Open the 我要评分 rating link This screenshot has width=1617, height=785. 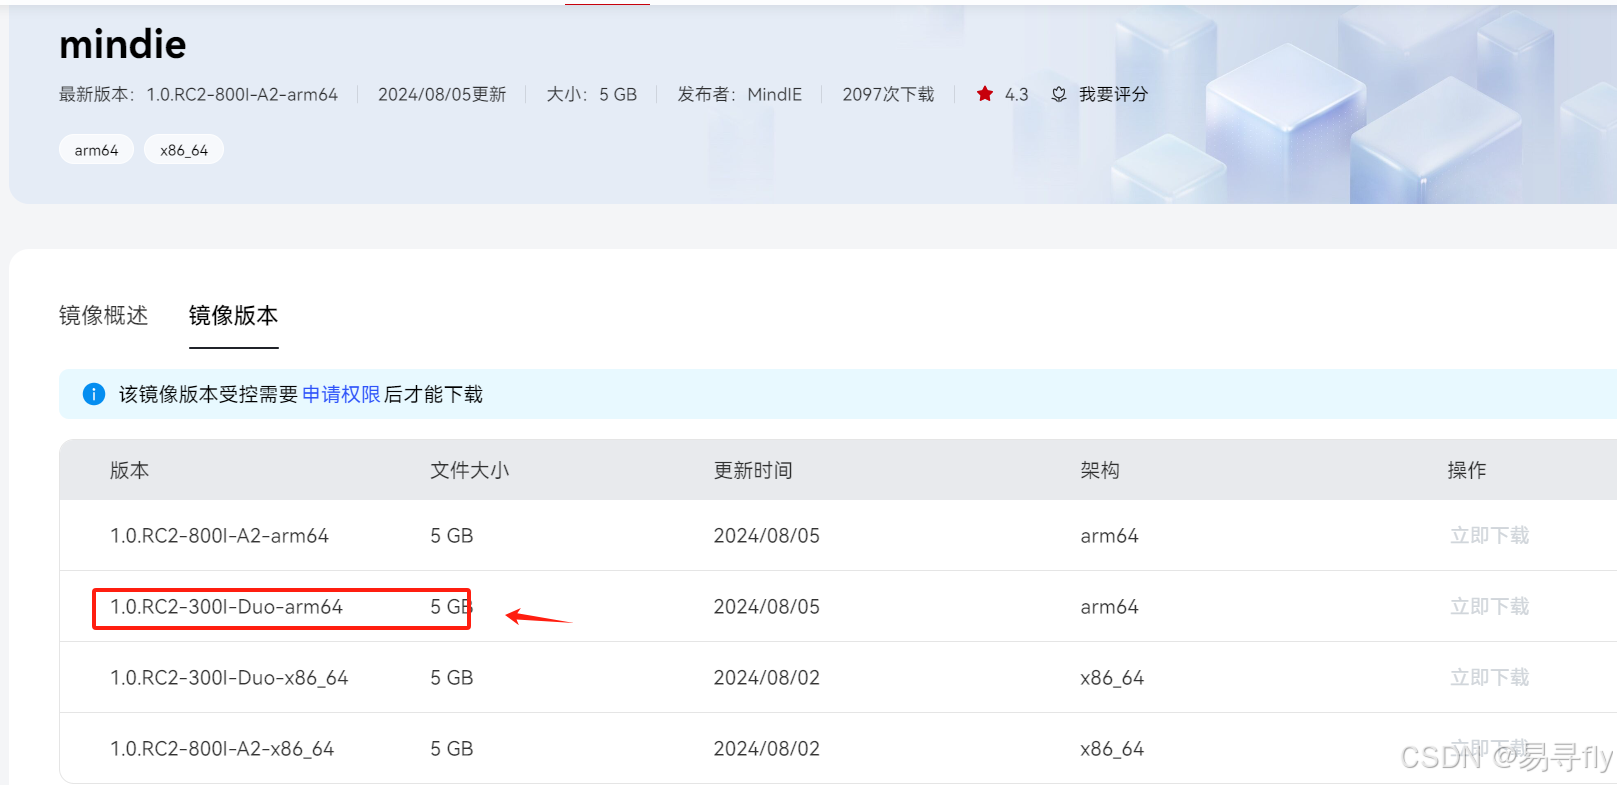(x=1113, y=94)
